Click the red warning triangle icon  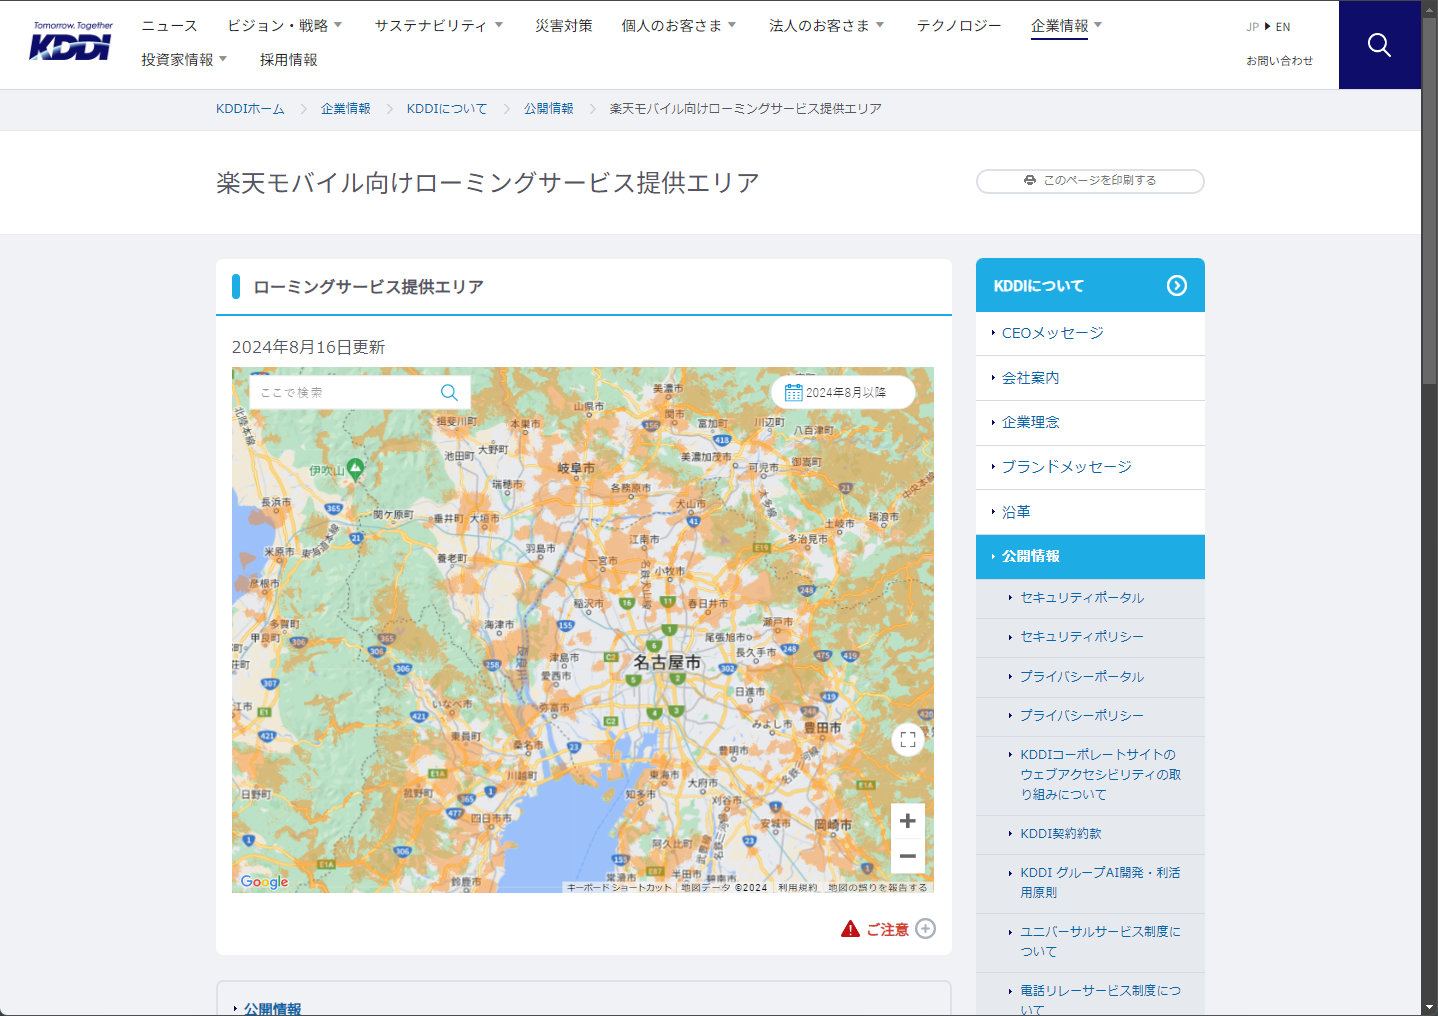(x=850, y=929)
